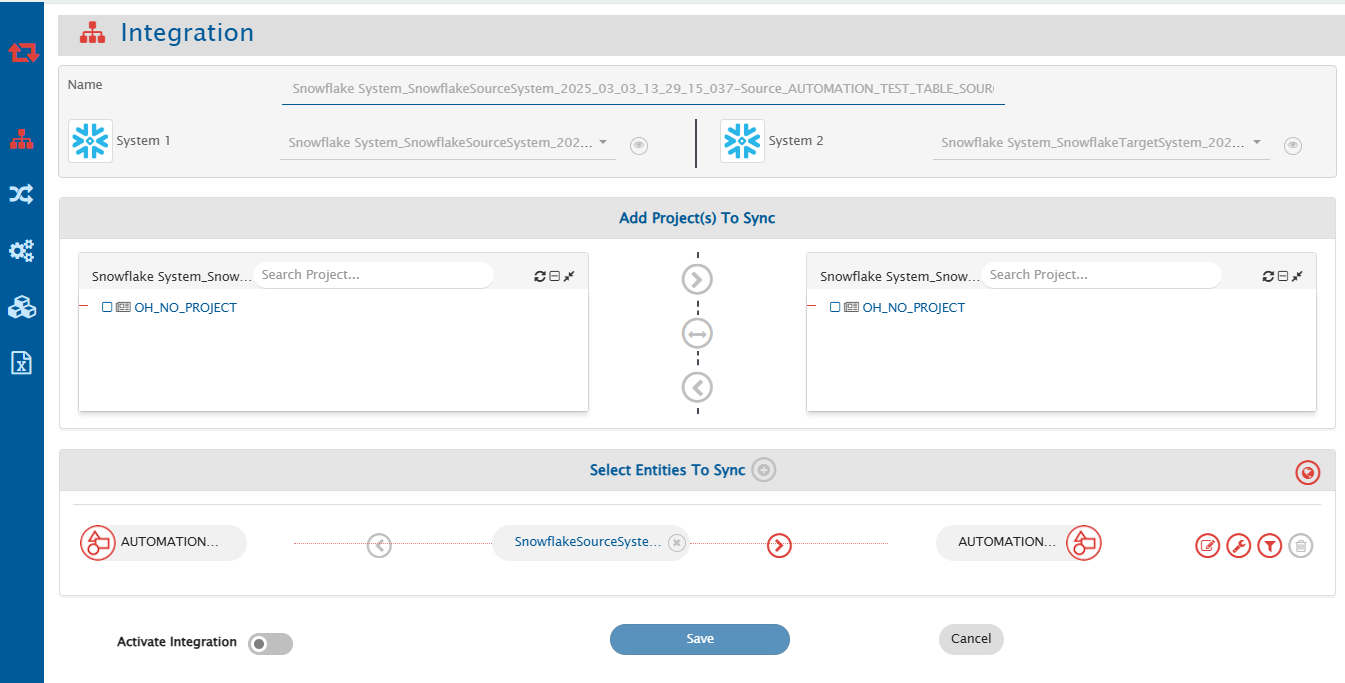Open the System 2 target system dropdown
Viewport: 1345px width, 683px height.
(1256, 142)
